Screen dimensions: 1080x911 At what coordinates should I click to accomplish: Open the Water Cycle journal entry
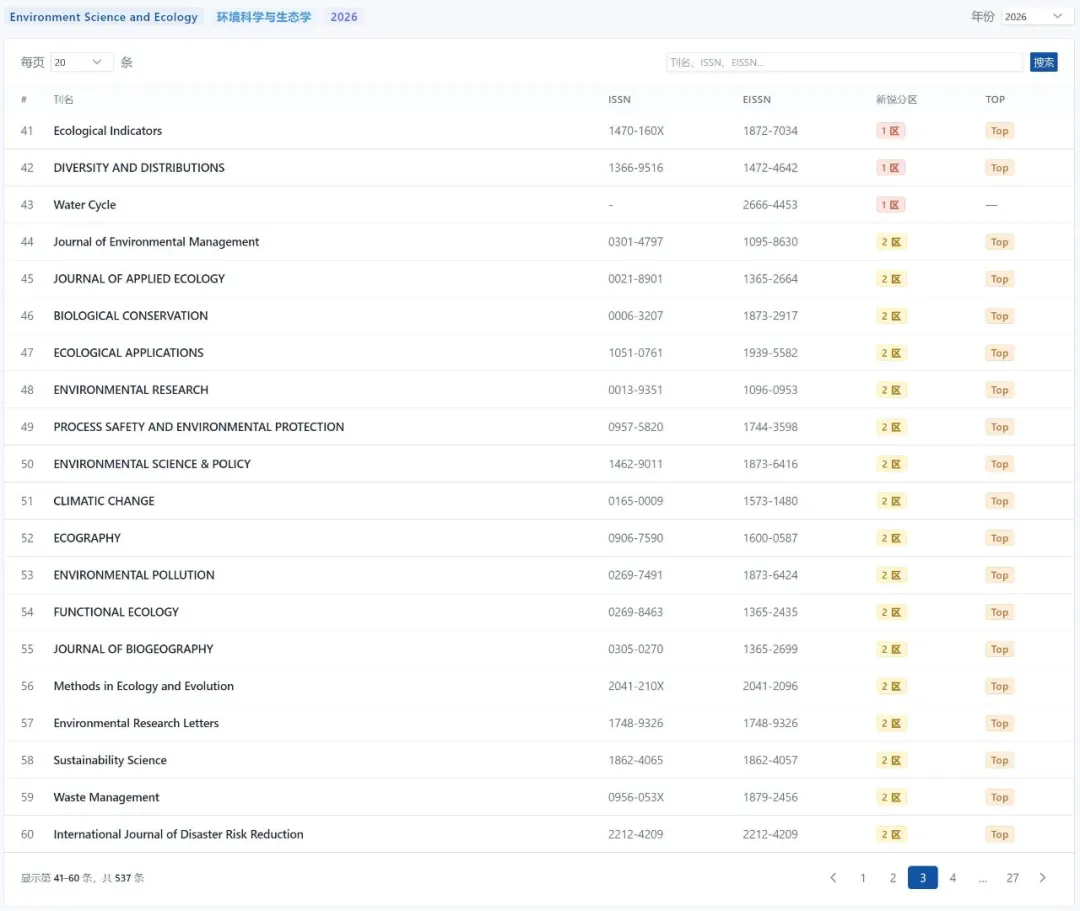[85, 205]
